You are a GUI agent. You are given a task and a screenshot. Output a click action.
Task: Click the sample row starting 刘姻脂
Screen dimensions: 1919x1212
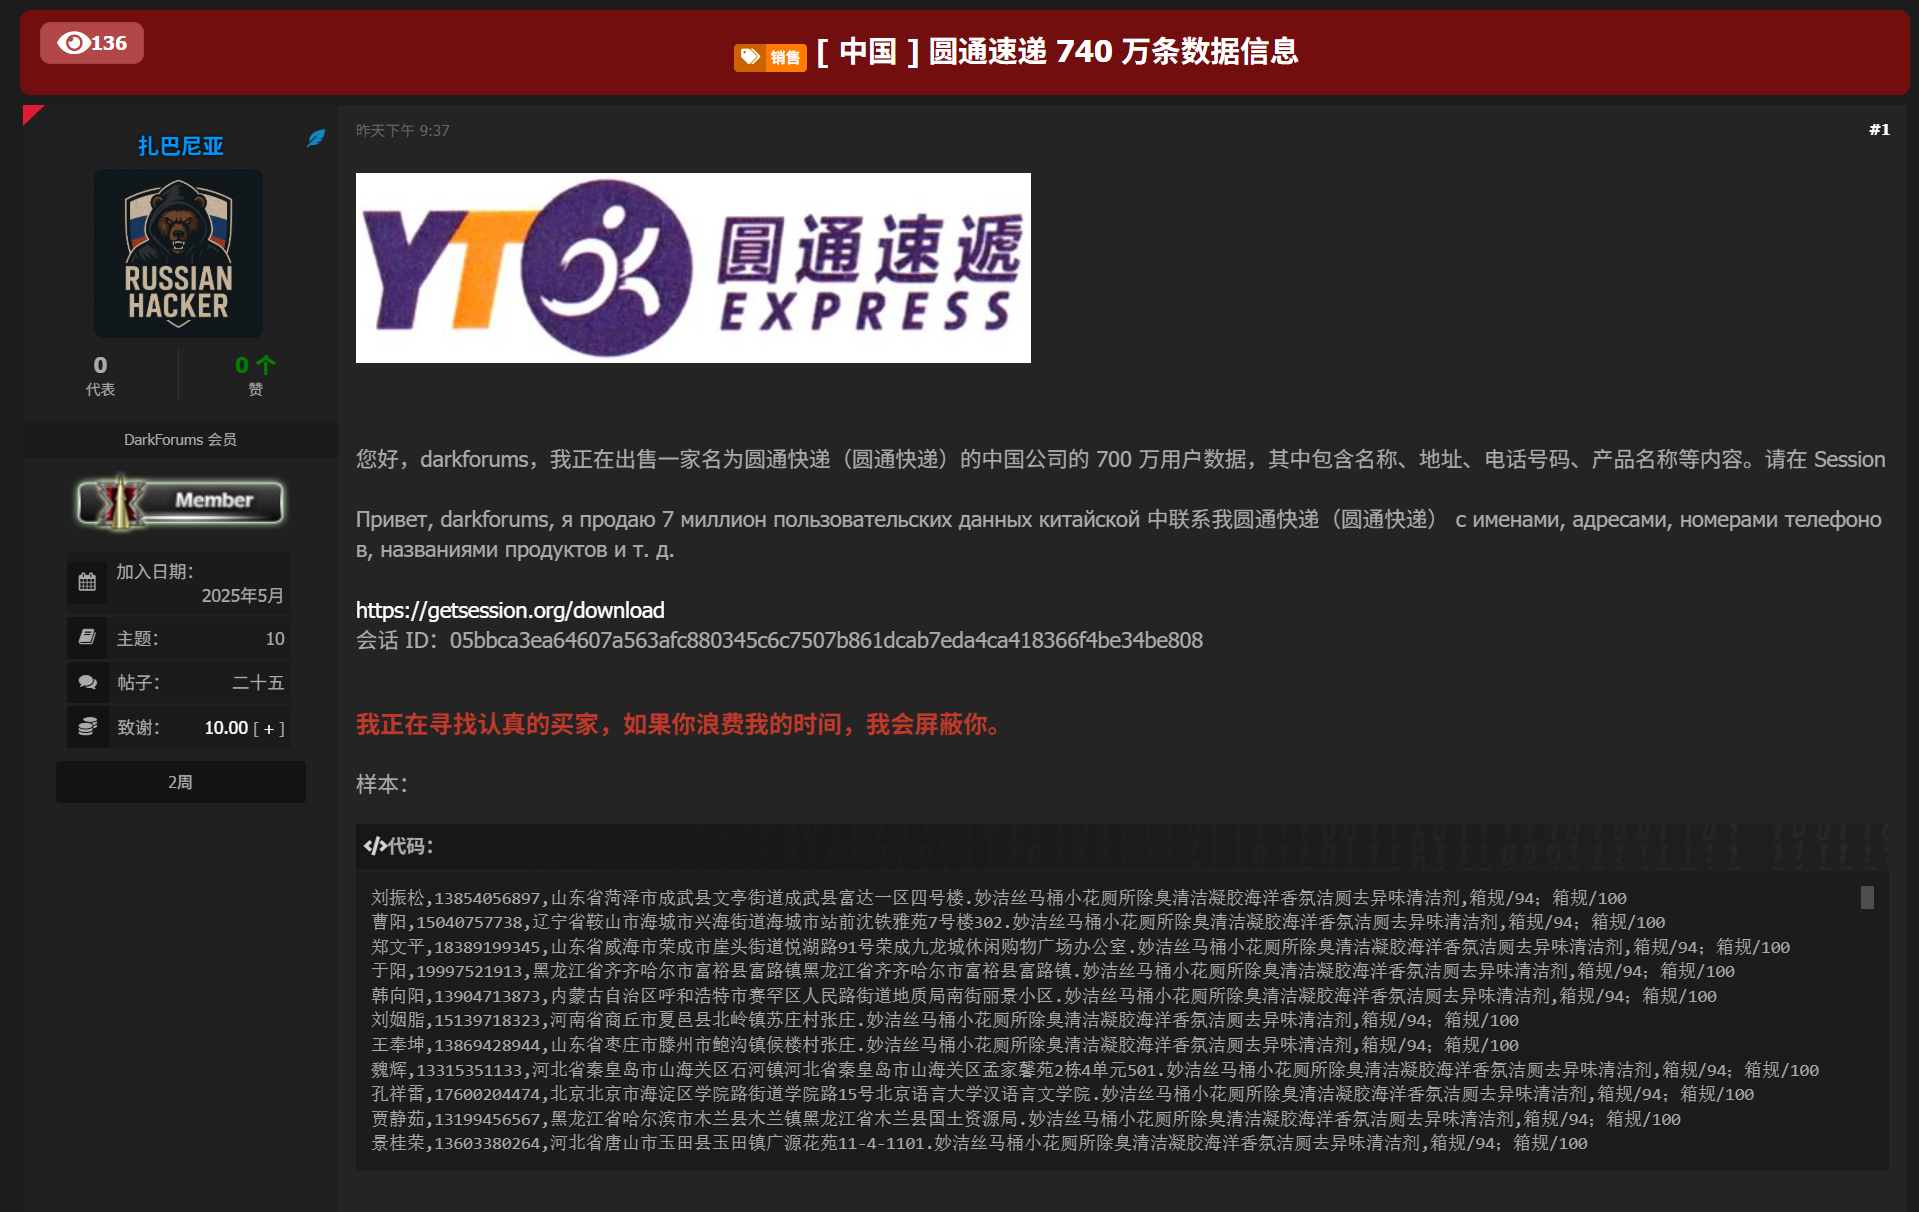point(945,1020)
